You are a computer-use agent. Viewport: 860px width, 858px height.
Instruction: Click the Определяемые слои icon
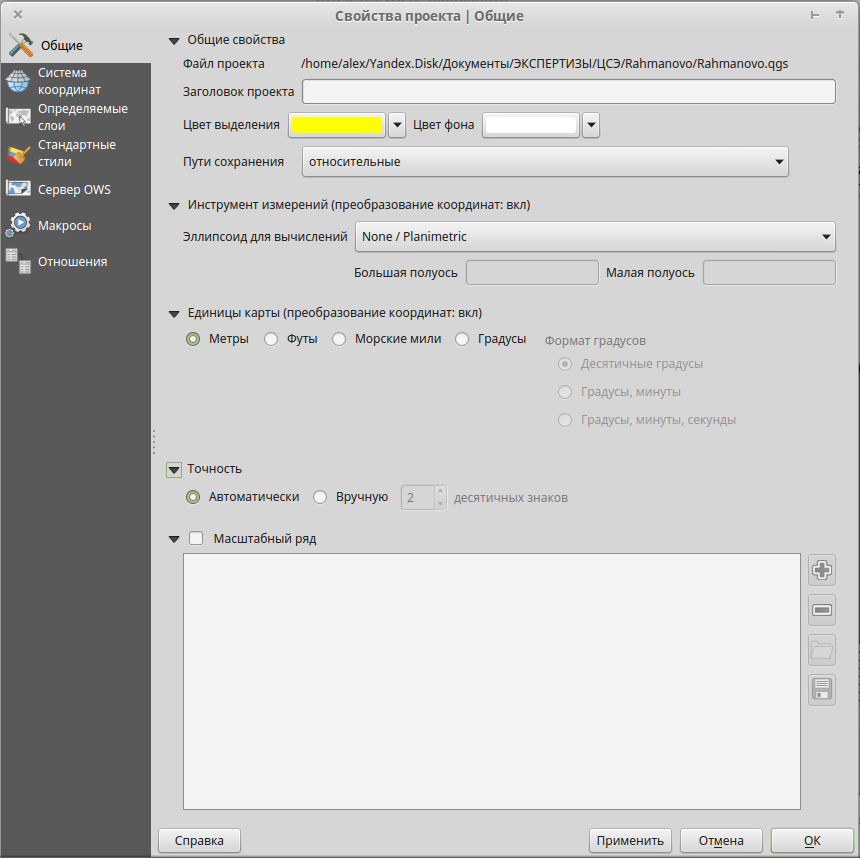pyautogui.click(x=18, y=117)
